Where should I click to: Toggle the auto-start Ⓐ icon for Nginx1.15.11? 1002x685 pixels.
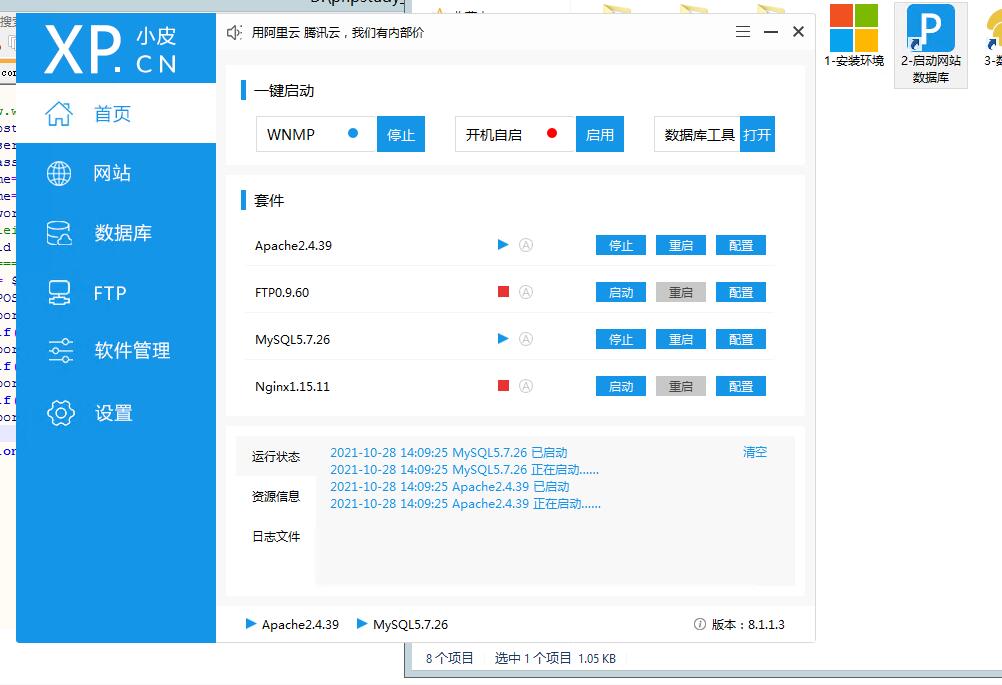526,386
